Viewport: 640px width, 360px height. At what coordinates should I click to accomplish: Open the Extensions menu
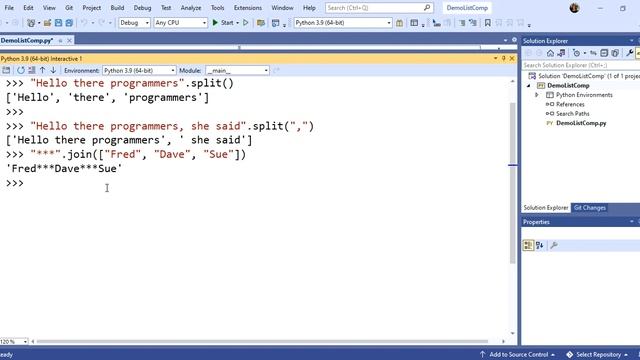(x=247, y=8)
